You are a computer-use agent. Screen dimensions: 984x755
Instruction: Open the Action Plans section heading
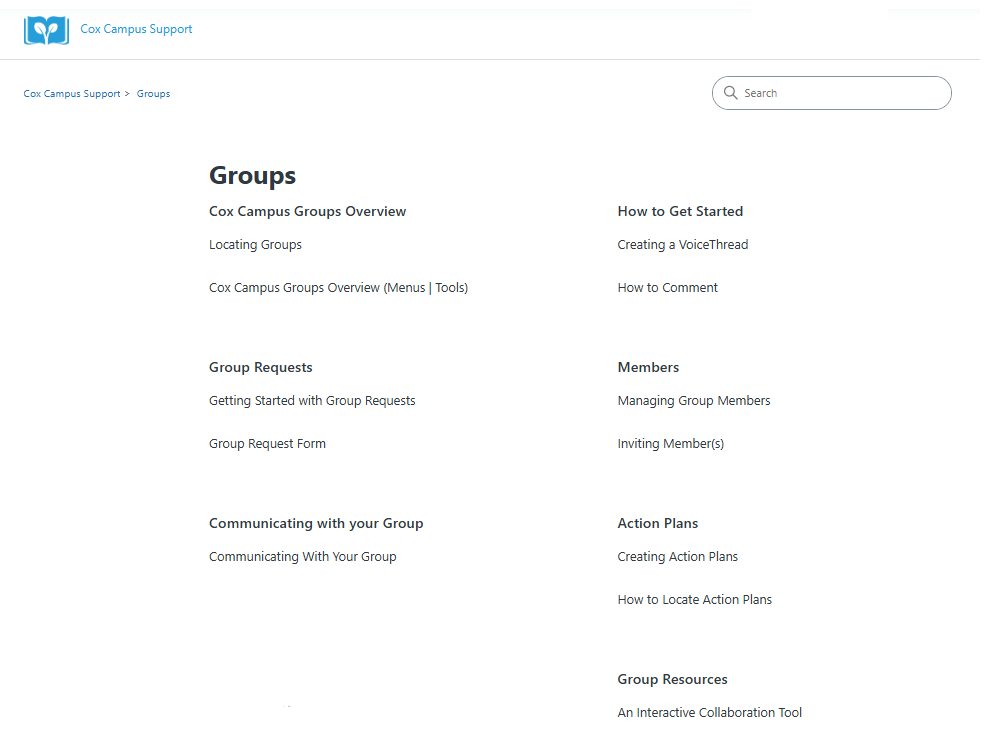click(658, 523)
